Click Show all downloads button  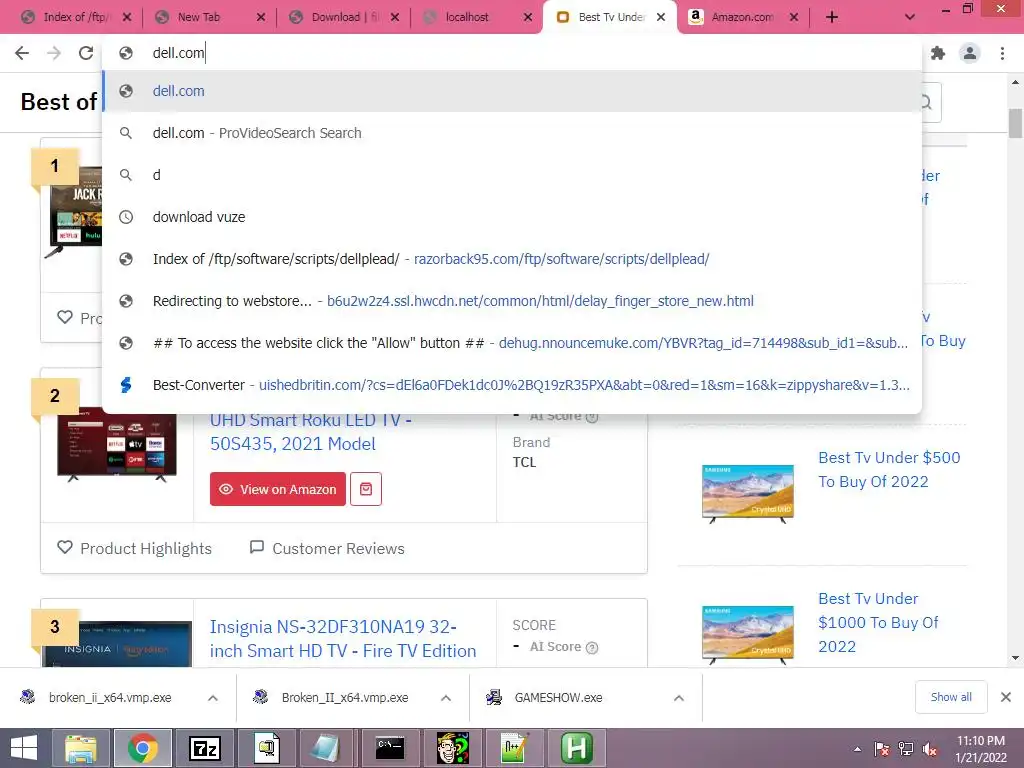pyautogui.click(x=951, y=697)
